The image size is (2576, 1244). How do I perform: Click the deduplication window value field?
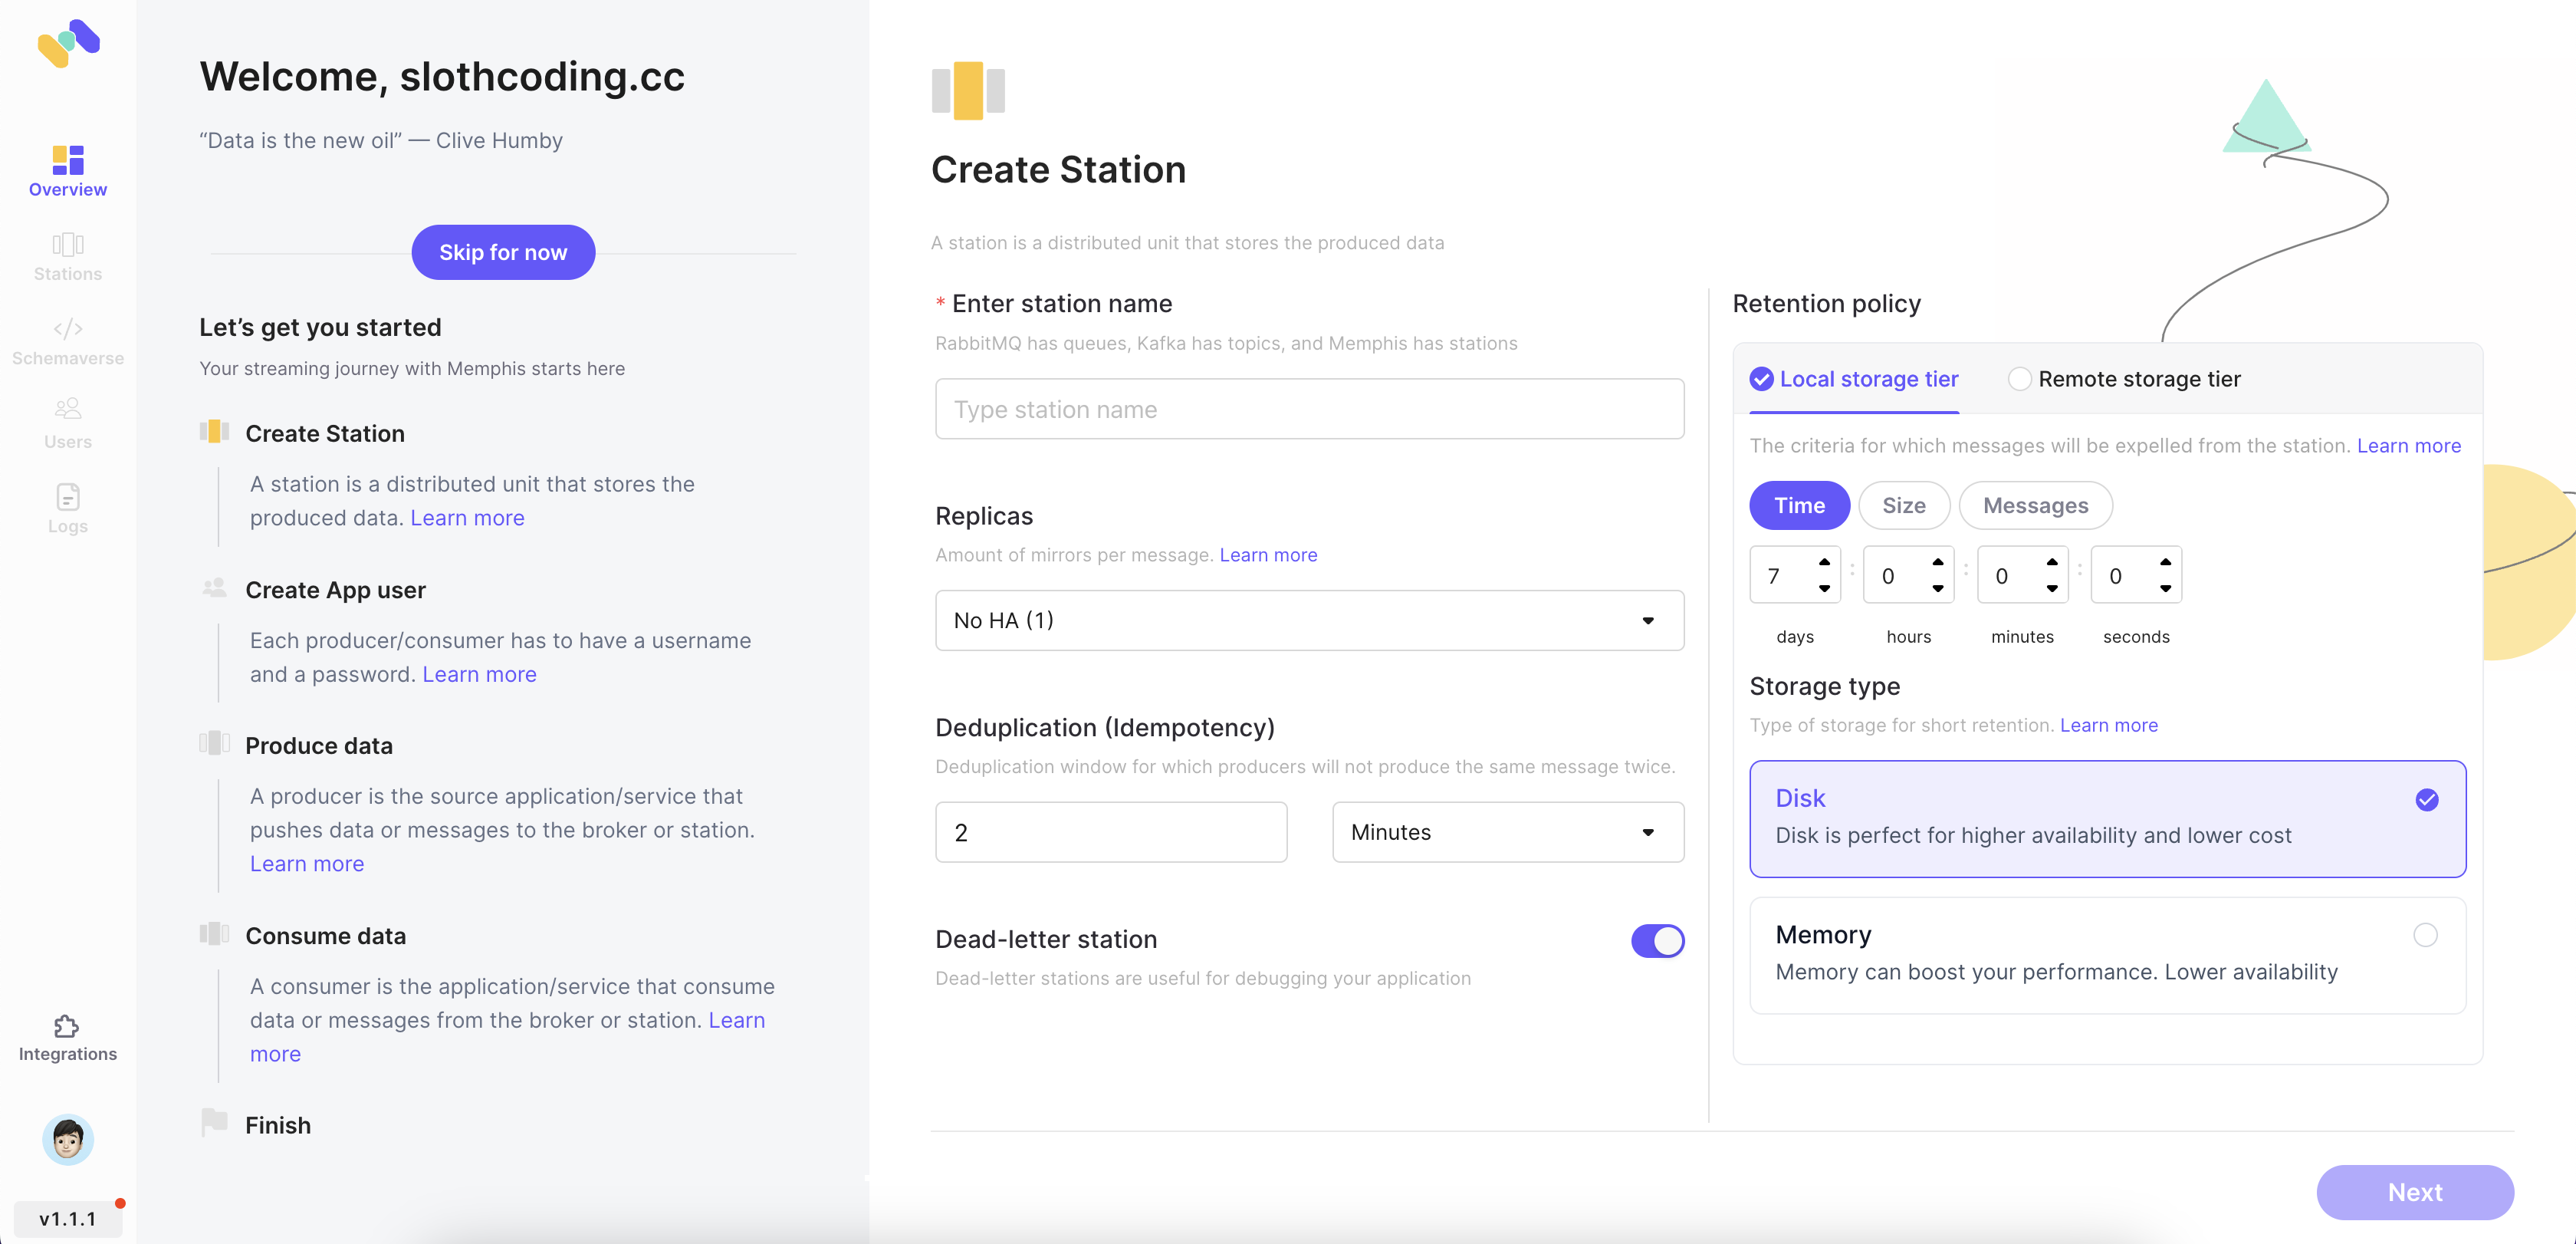1111,832
